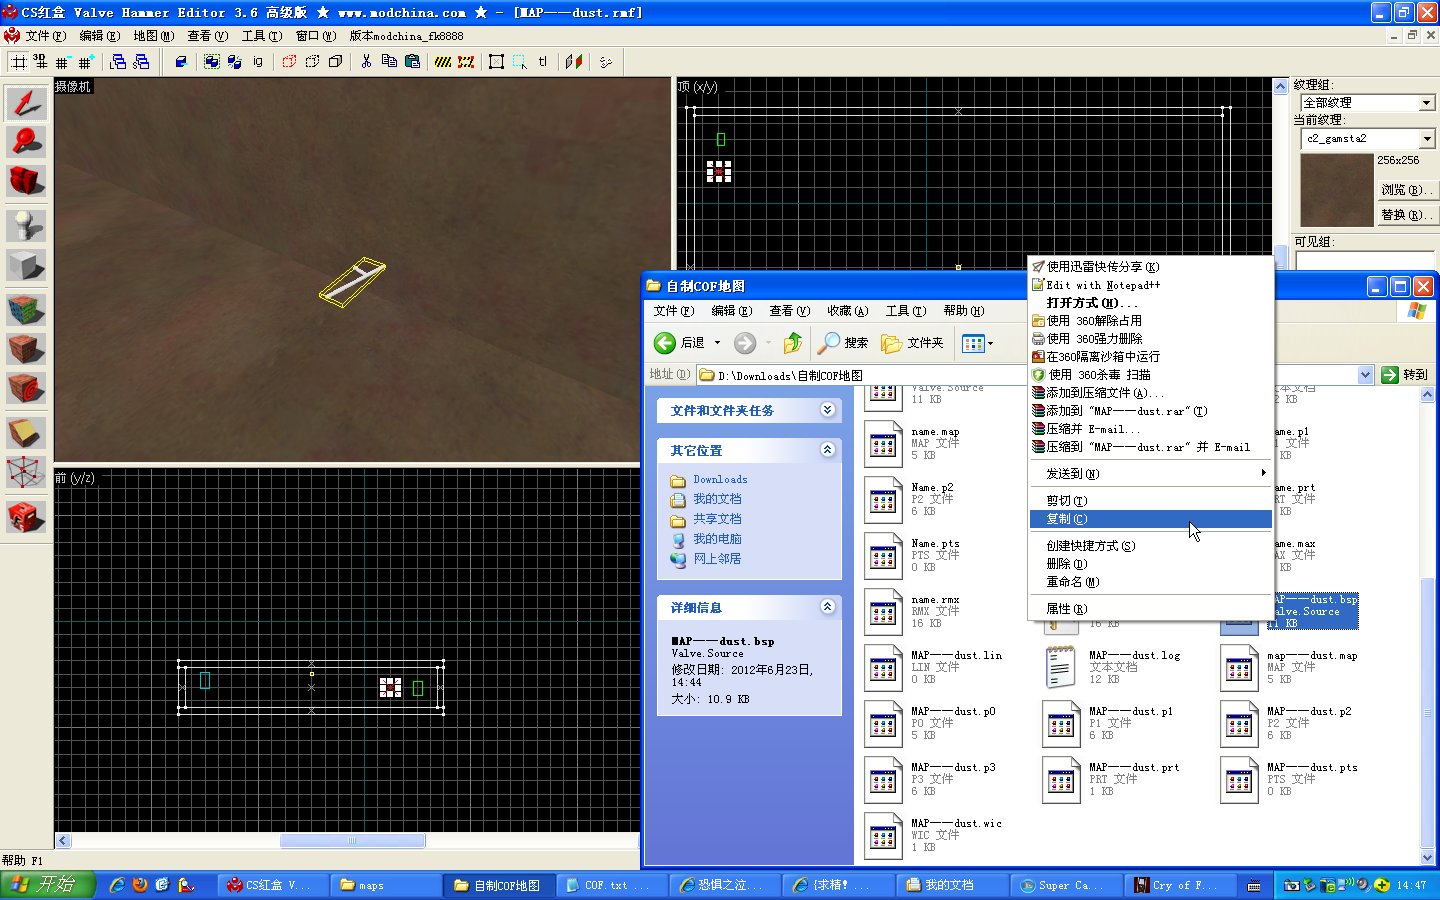Open the 后退 history dropdown arrow

tap(717, 343)
